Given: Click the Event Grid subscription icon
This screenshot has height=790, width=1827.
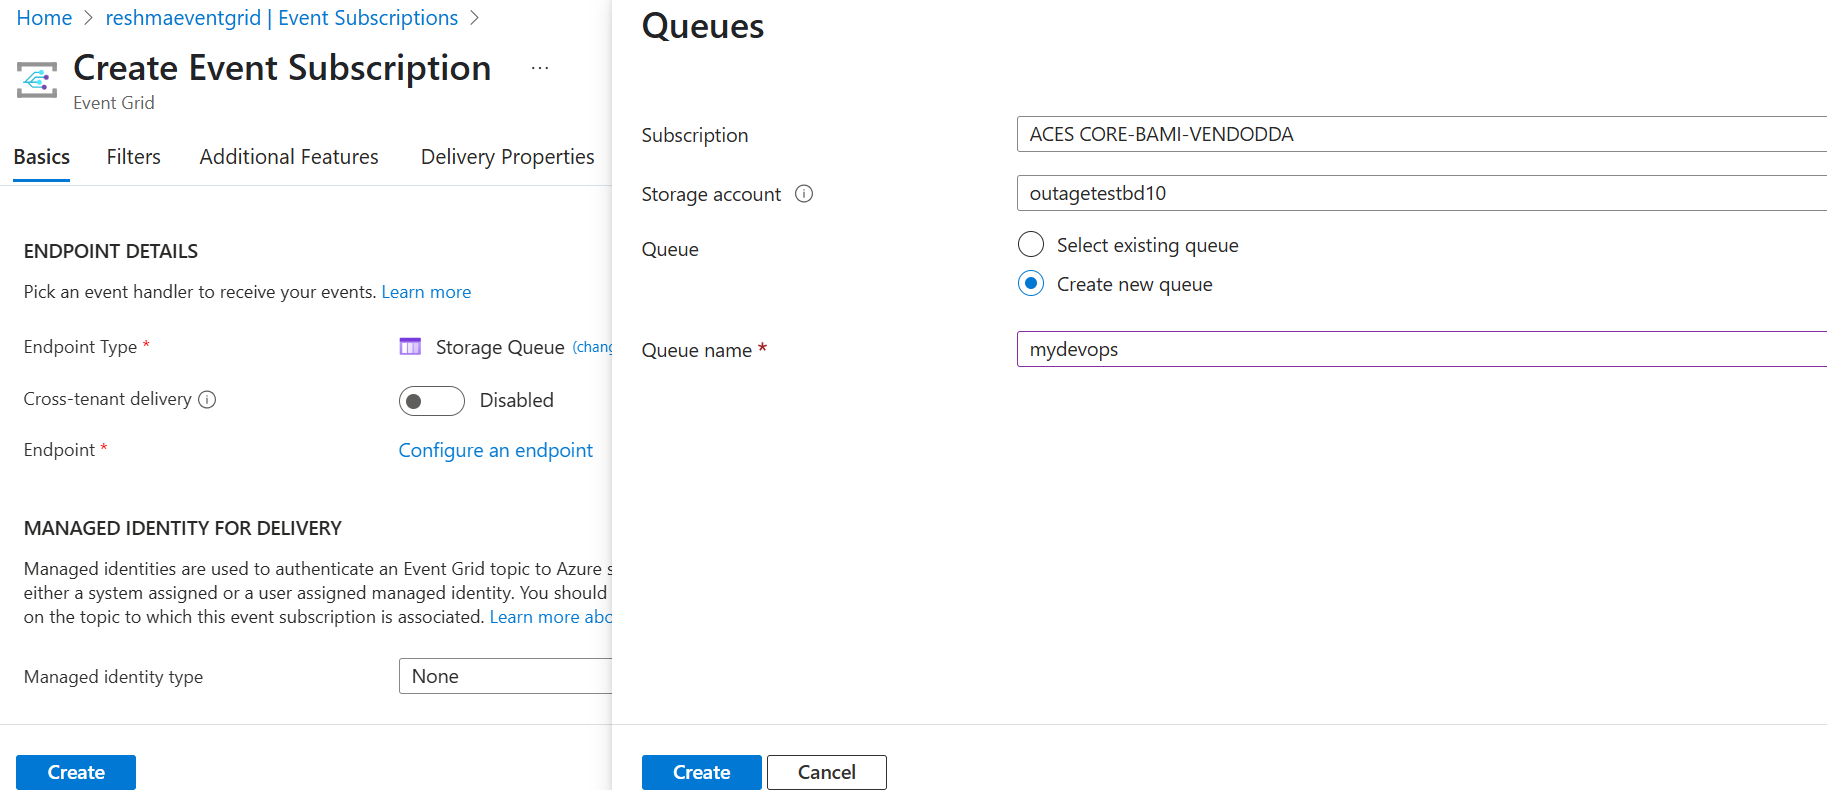Looking at the screenshot, I should (37, 80).
